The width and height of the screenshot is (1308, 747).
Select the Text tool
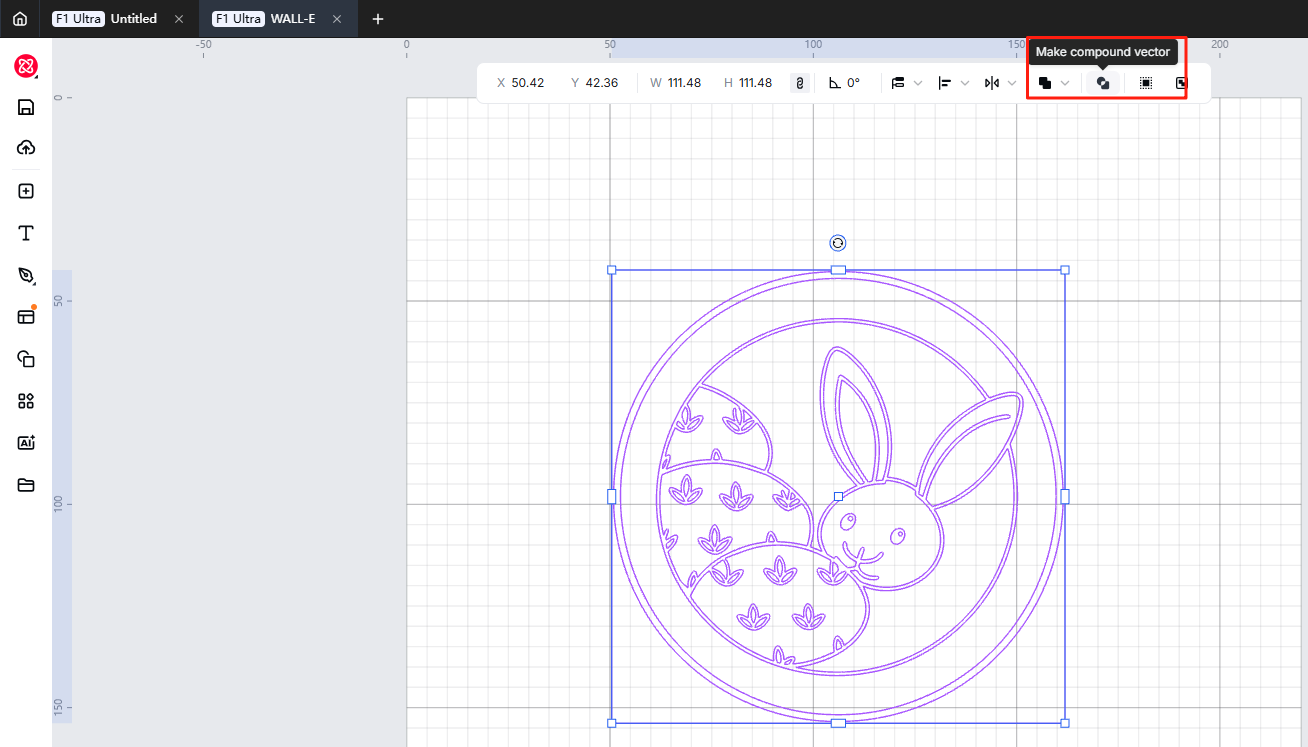pos(26,234)
